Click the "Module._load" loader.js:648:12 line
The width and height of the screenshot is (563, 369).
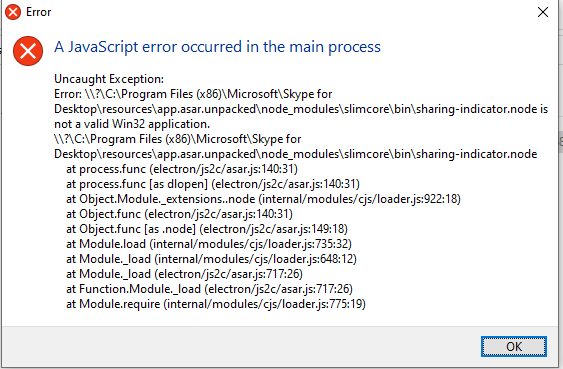pyautogui.click(x=211, y=259)
